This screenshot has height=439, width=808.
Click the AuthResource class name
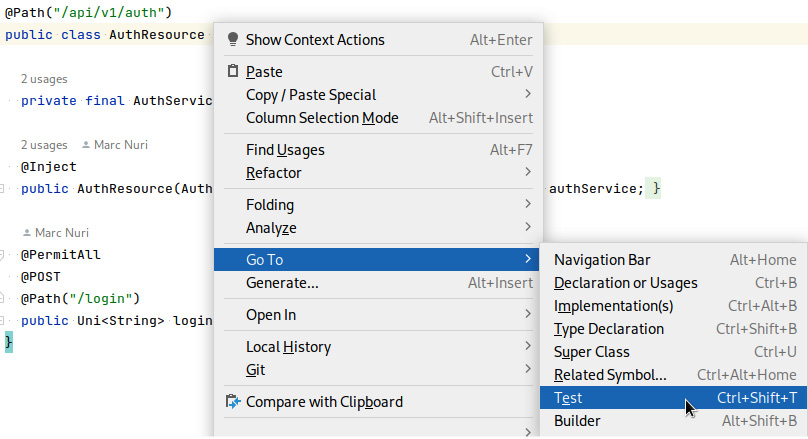click(157, 35)
